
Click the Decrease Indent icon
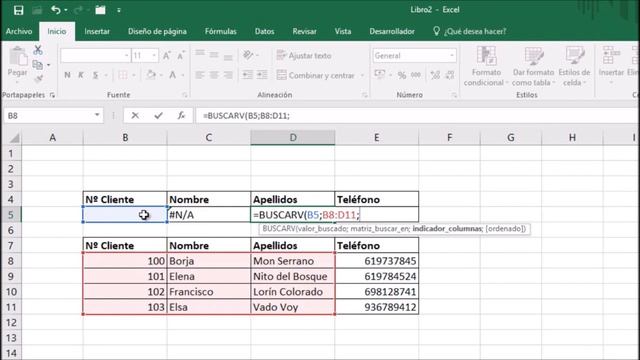247,75
